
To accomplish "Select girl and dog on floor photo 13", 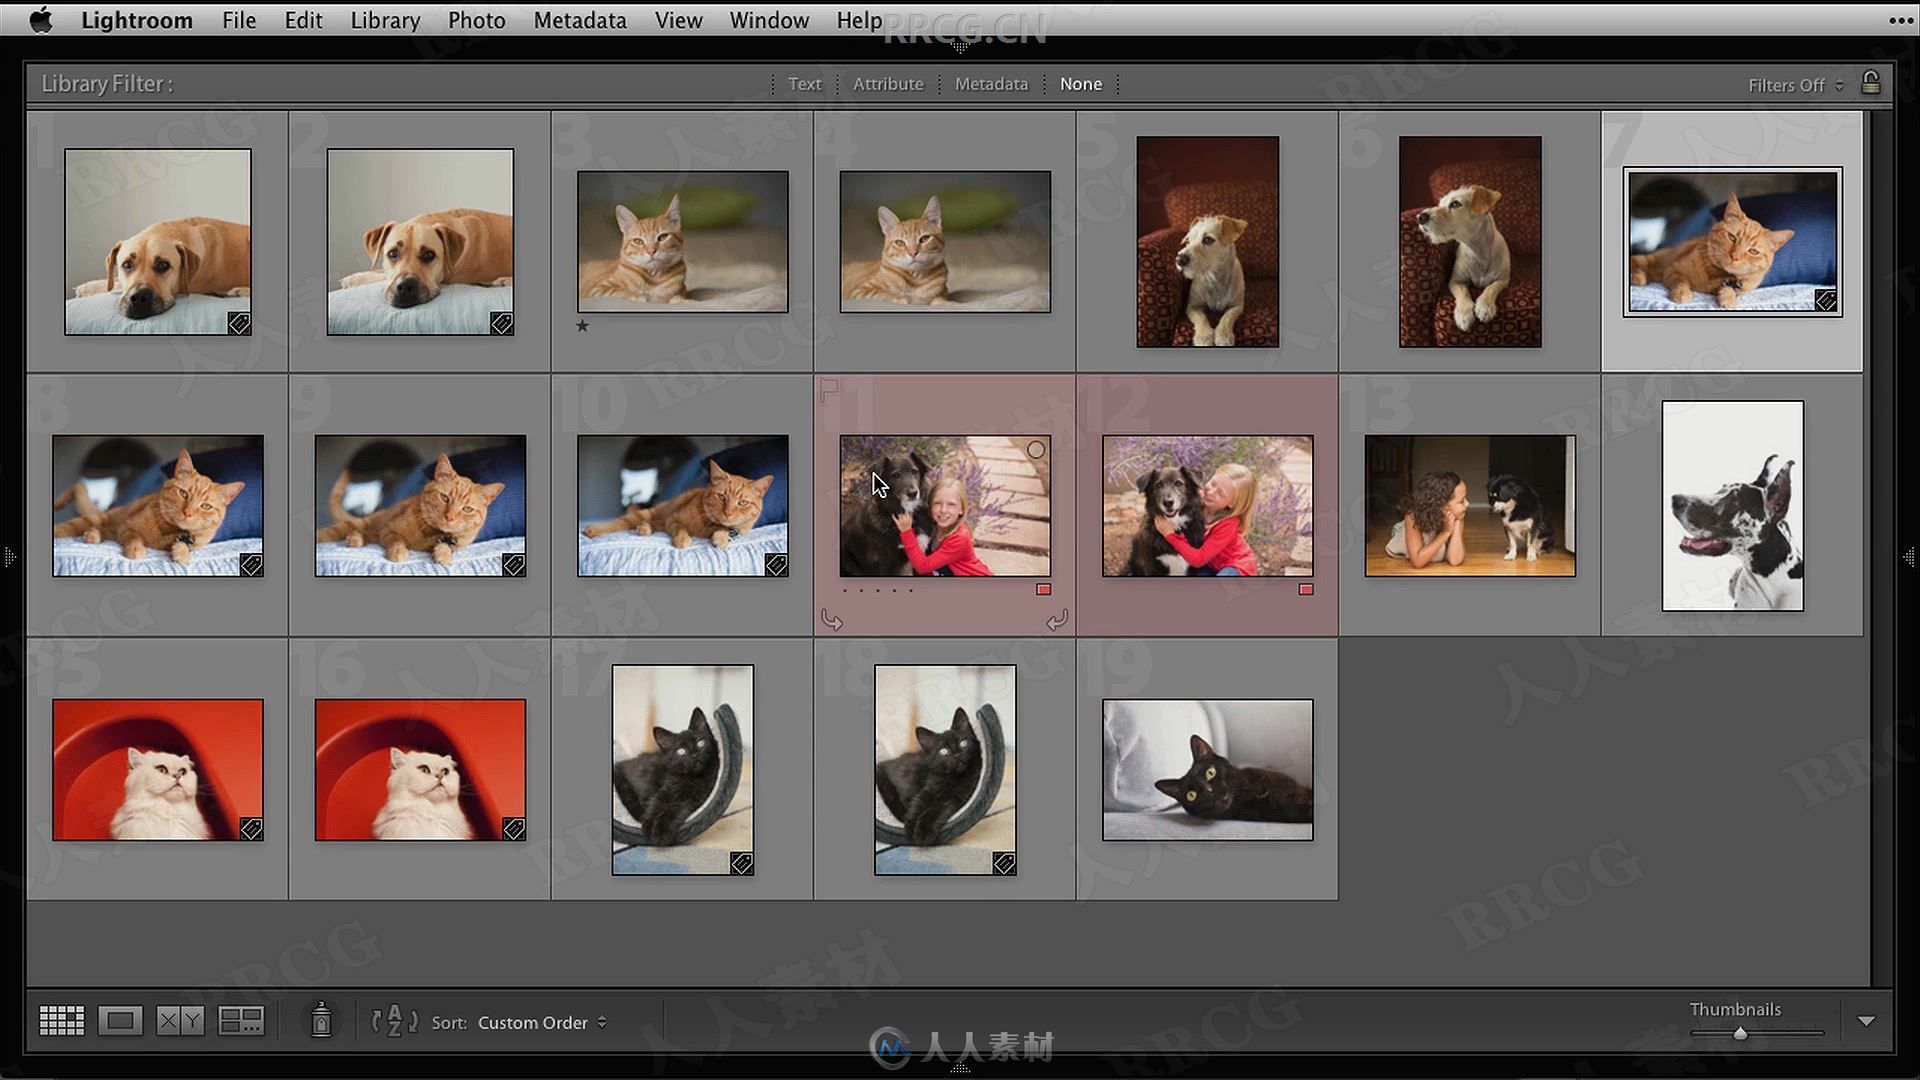I will (x=1470, y=506).
